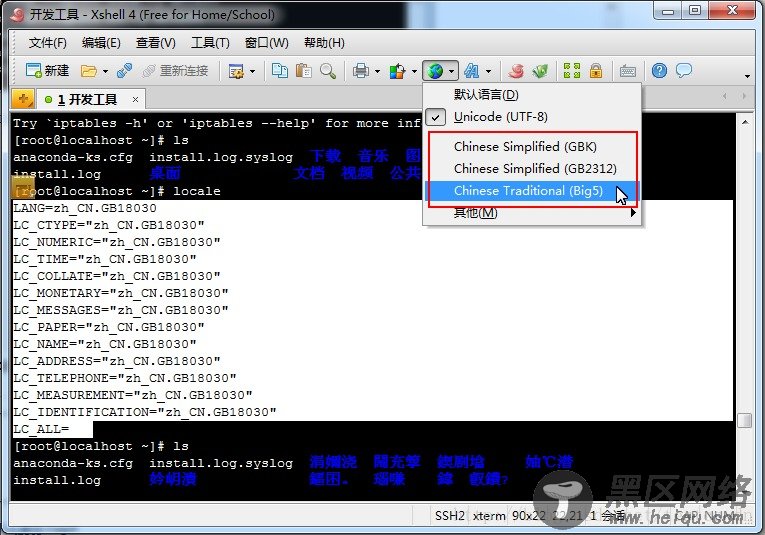Click the magnifier find icon
This screenshot has width=765, height=535.
[x=328, y=71]
